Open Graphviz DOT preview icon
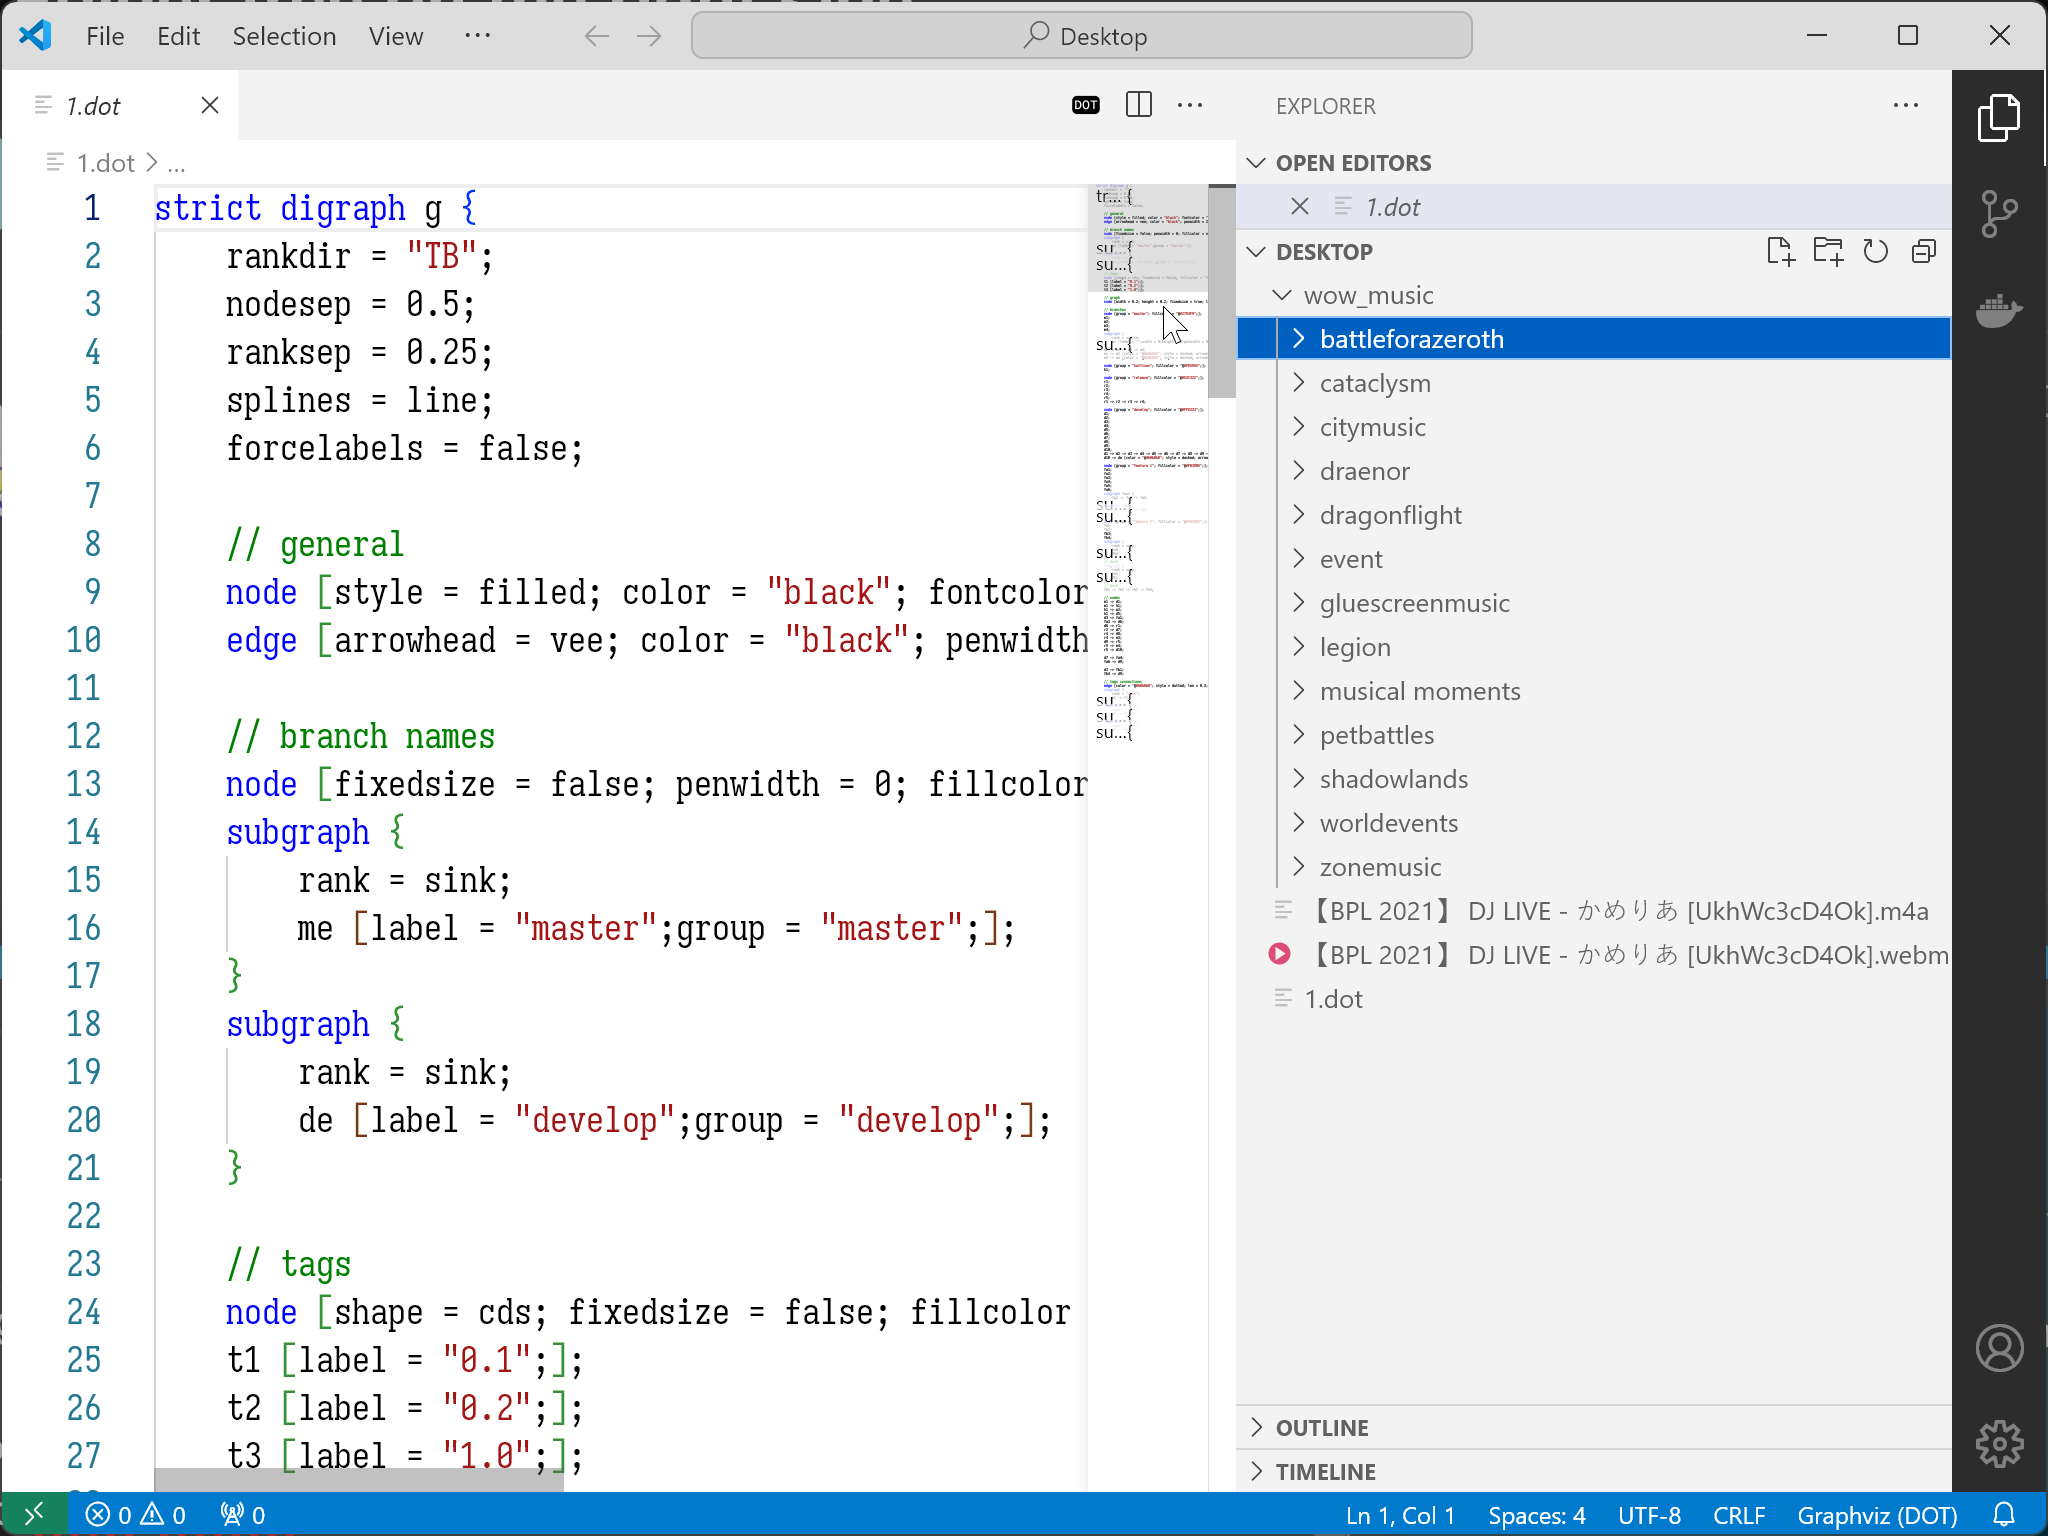The width and height of the screenshot is (2048, 1536). pyautogui.click(x=1085, y=105)
